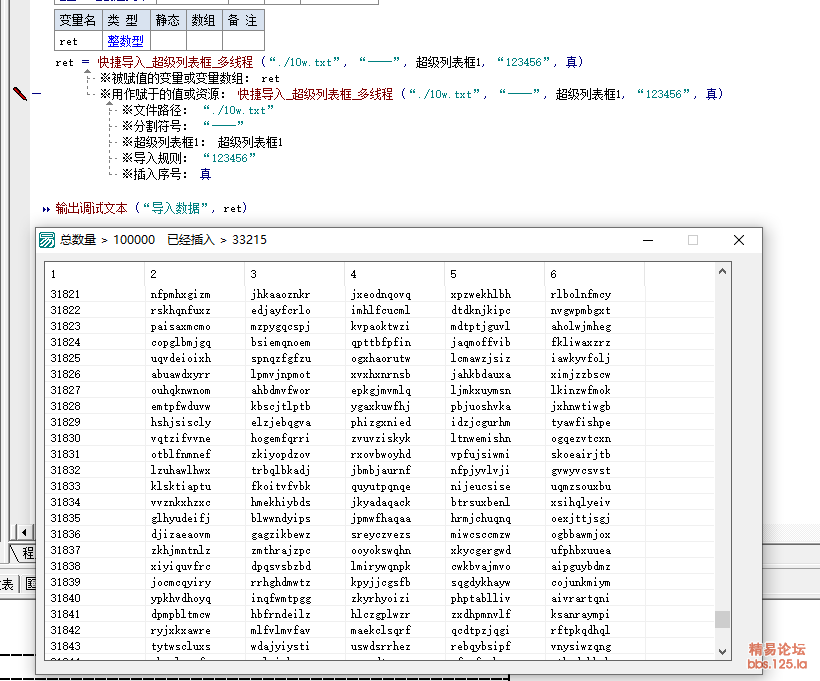Screen dimensions: 820x681
Task: Click the ※分割符号 parameter line
Action: 183,126
